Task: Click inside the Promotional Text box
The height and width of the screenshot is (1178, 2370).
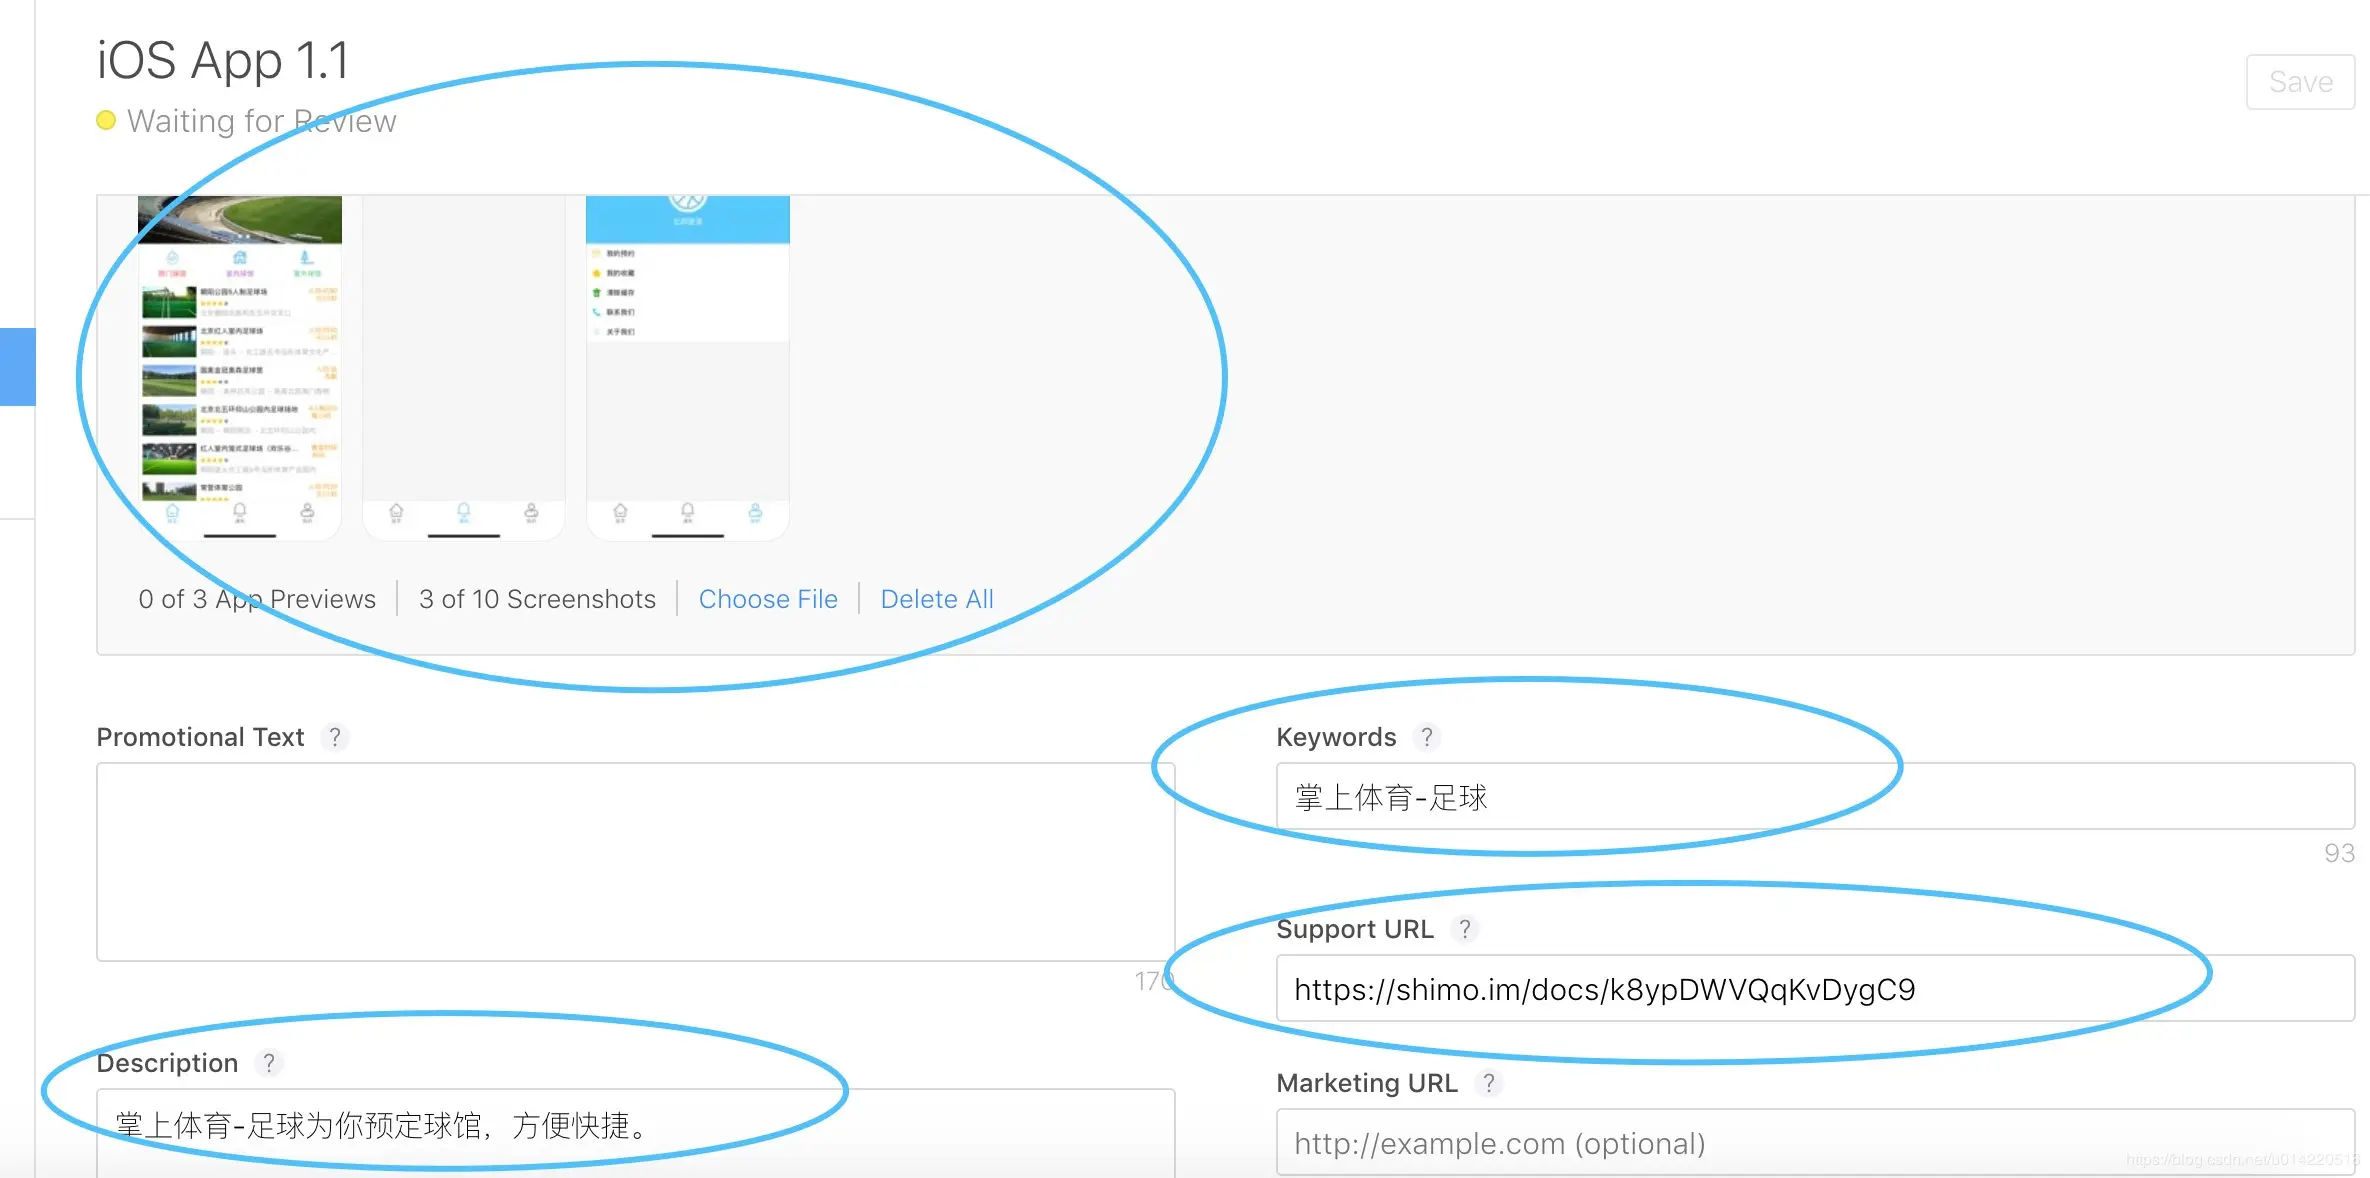Action: point(635,862)
